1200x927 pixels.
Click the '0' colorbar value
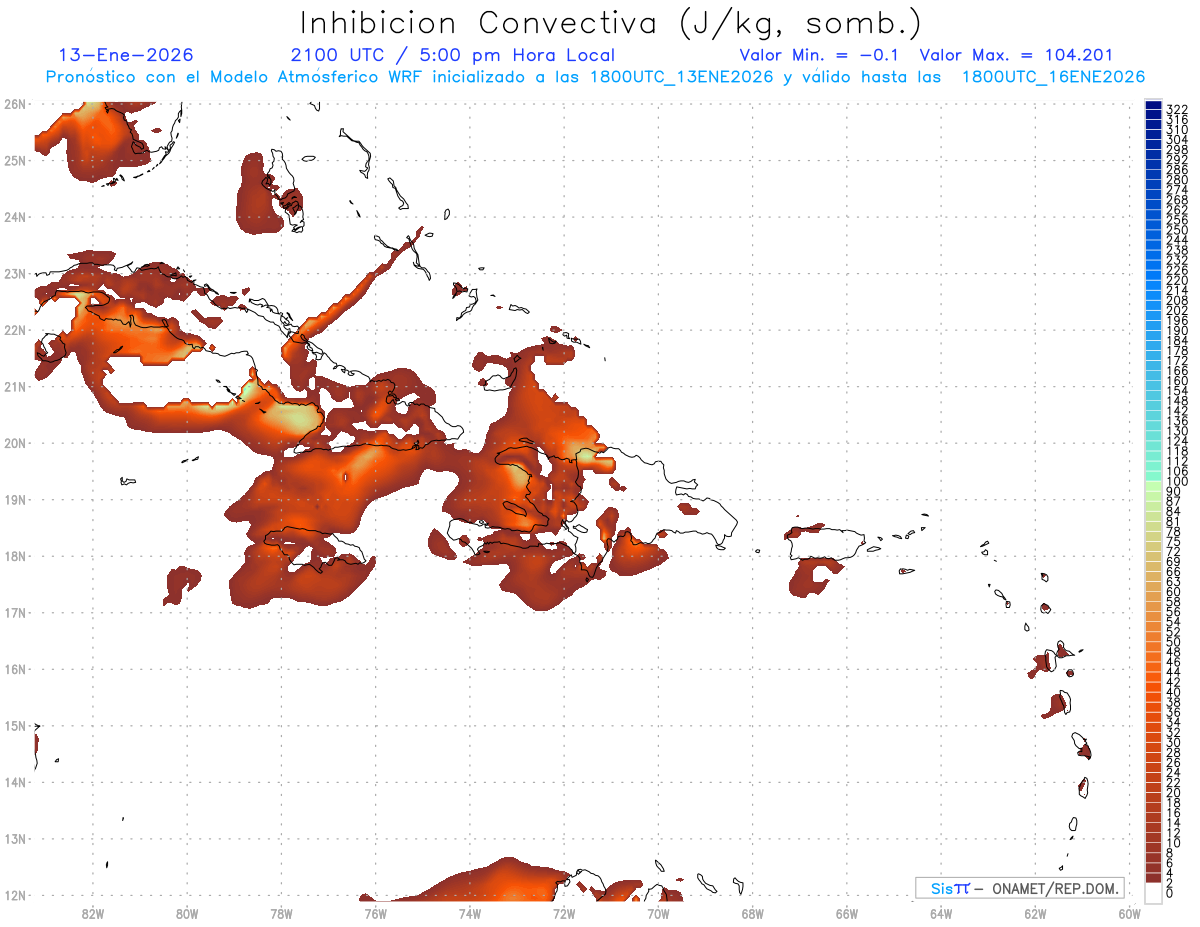[x=1170, y=893]
